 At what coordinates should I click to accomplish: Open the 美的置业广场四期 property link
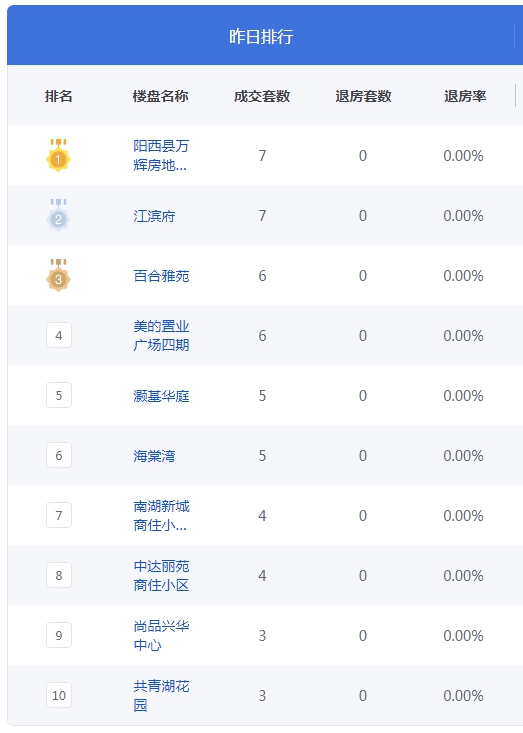[x=161, y=335]
